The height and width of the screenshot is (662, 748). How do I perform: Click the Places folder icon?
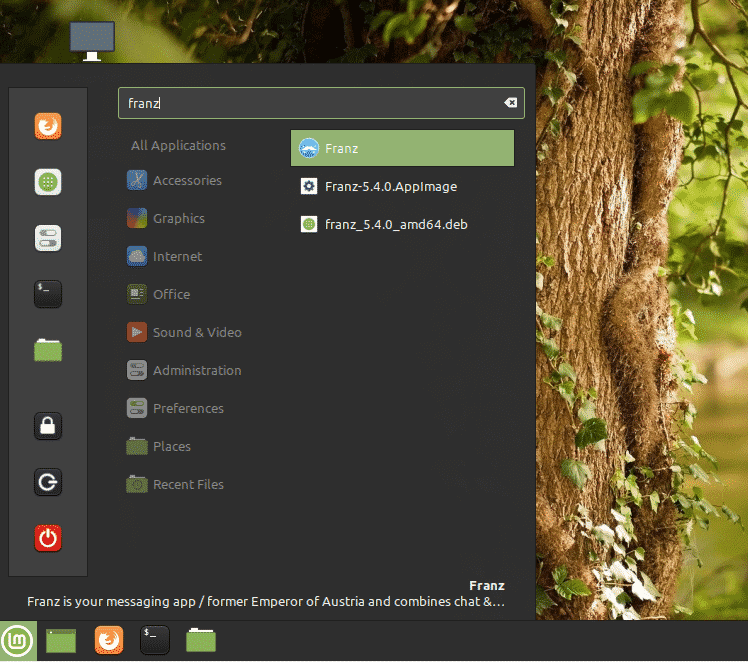137,446
